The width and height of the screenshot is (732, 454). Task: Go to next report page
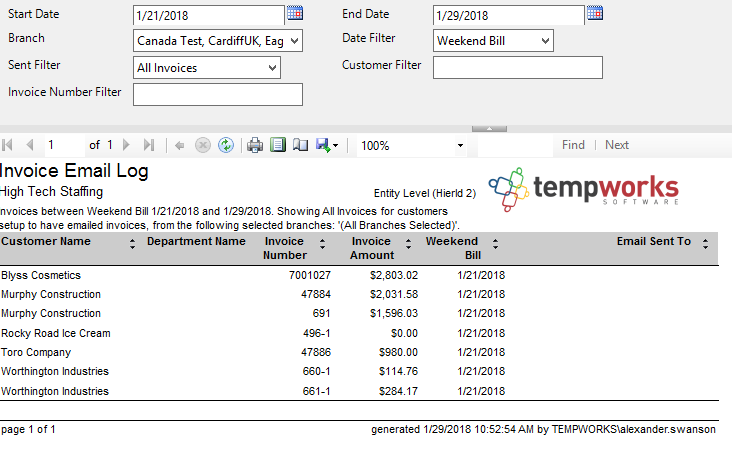(x=126, y=145)
